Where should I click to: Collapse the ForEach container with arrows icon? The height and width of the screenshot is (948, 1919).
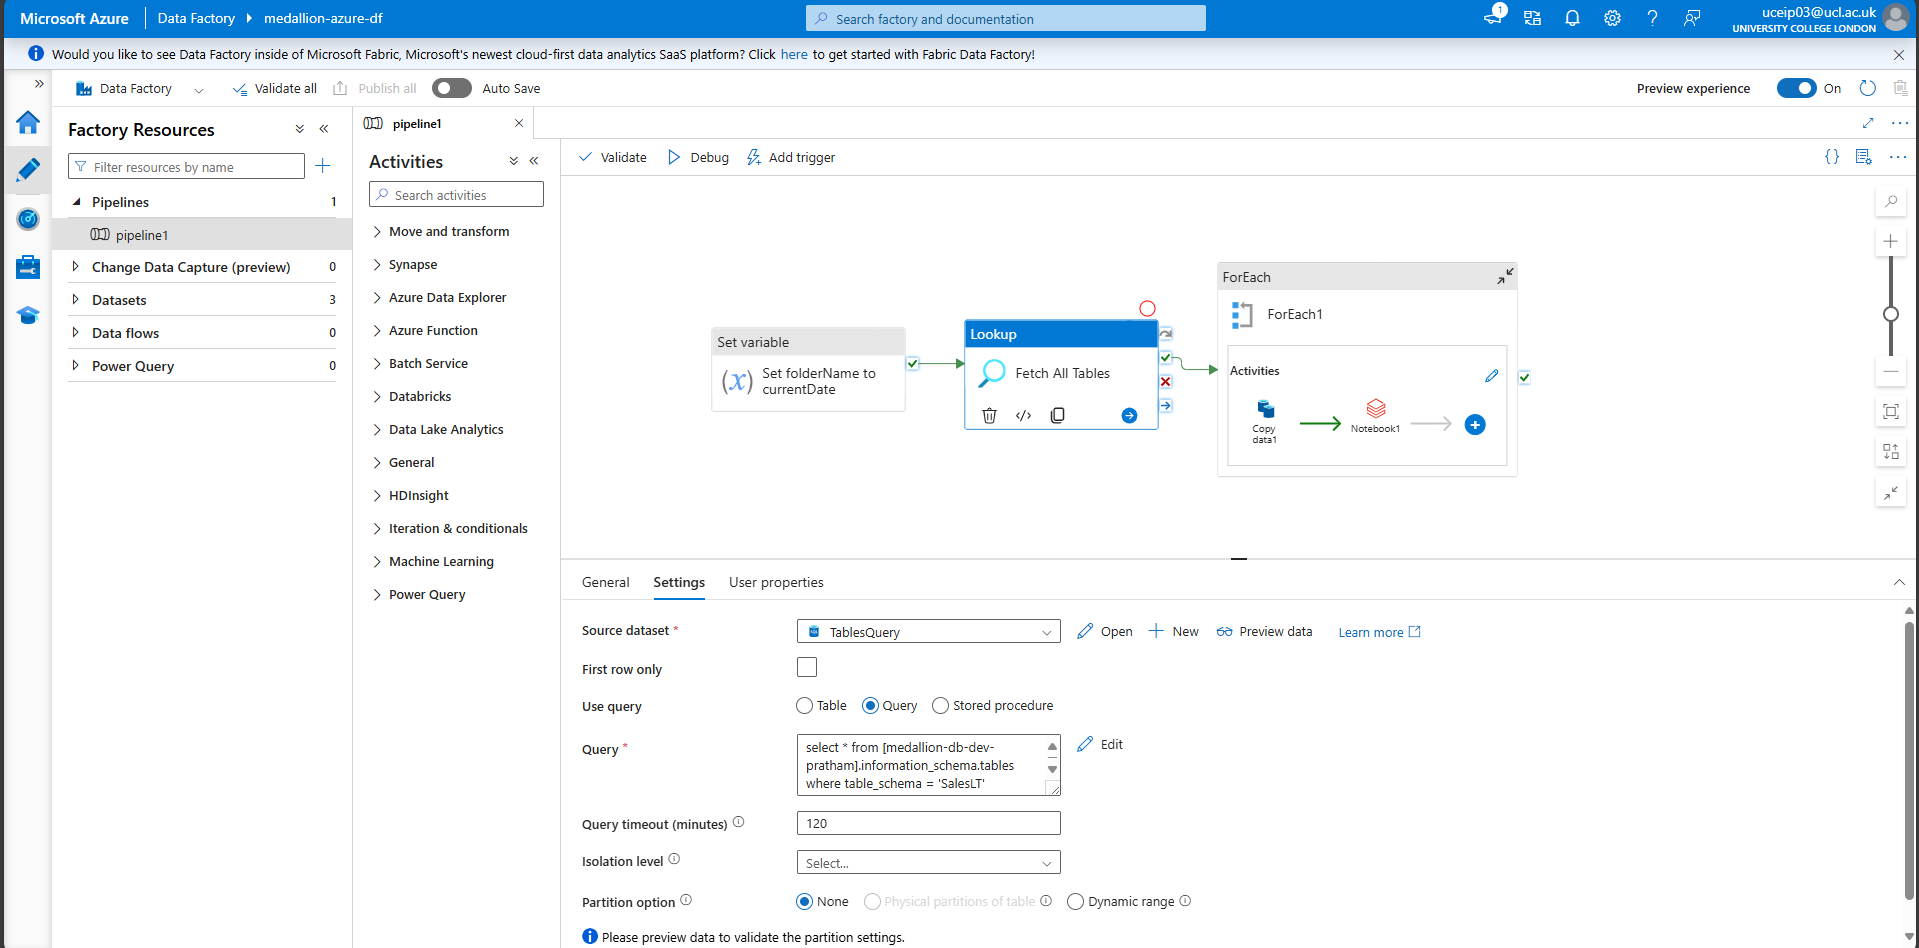pyautogui.click(x=1505, y=276)
